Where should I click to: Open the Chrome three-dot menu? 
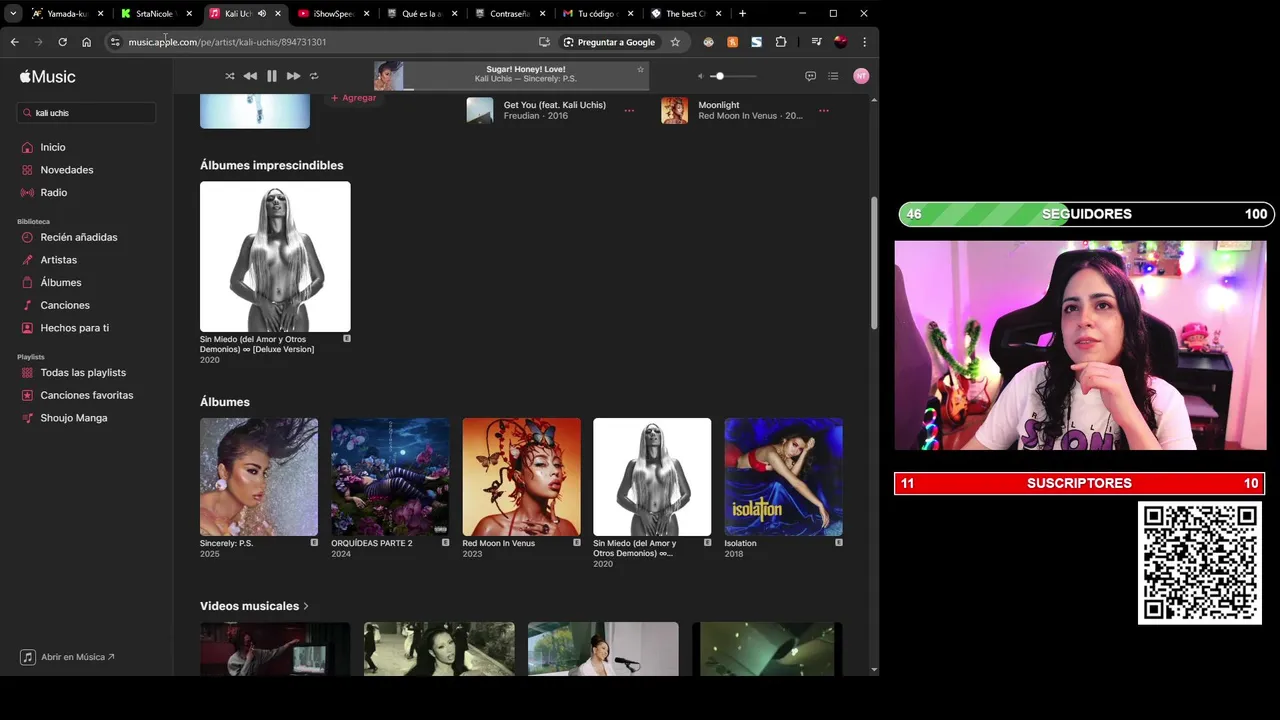click(x=864, y=42)
